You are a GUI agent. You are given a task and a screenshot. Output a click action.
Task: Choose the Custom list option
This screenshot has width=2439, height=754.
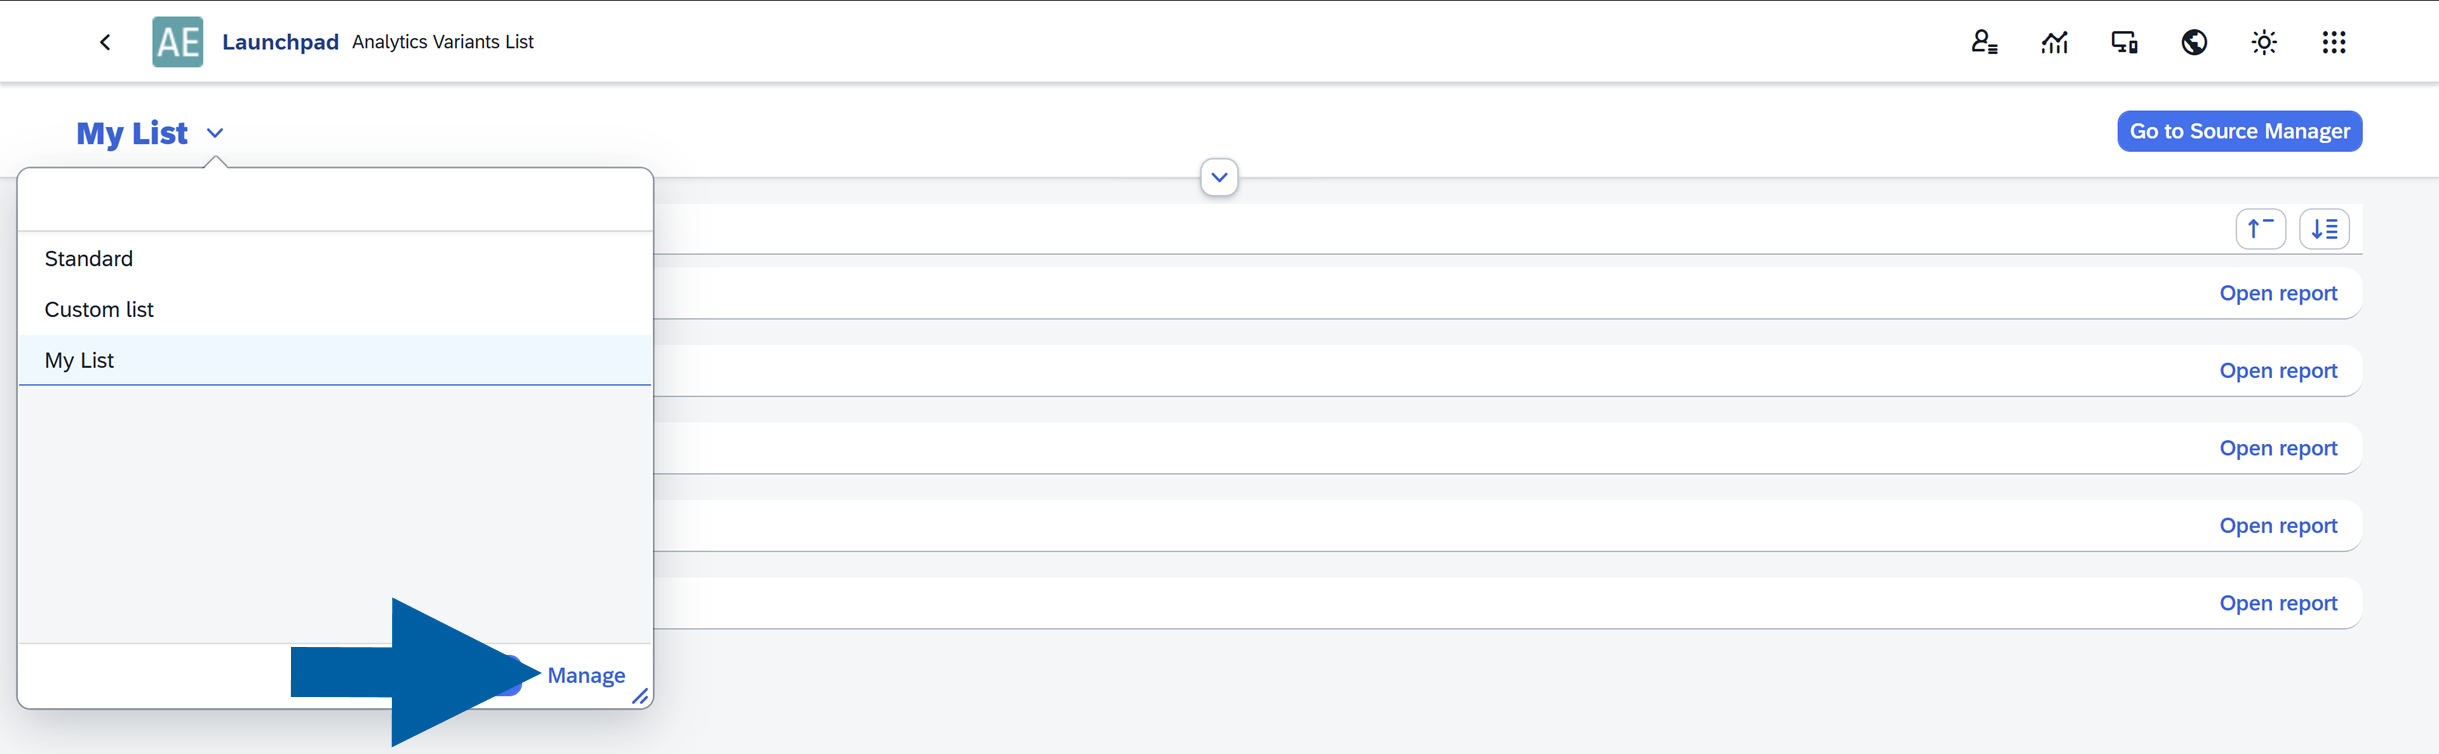pos(98,309)
